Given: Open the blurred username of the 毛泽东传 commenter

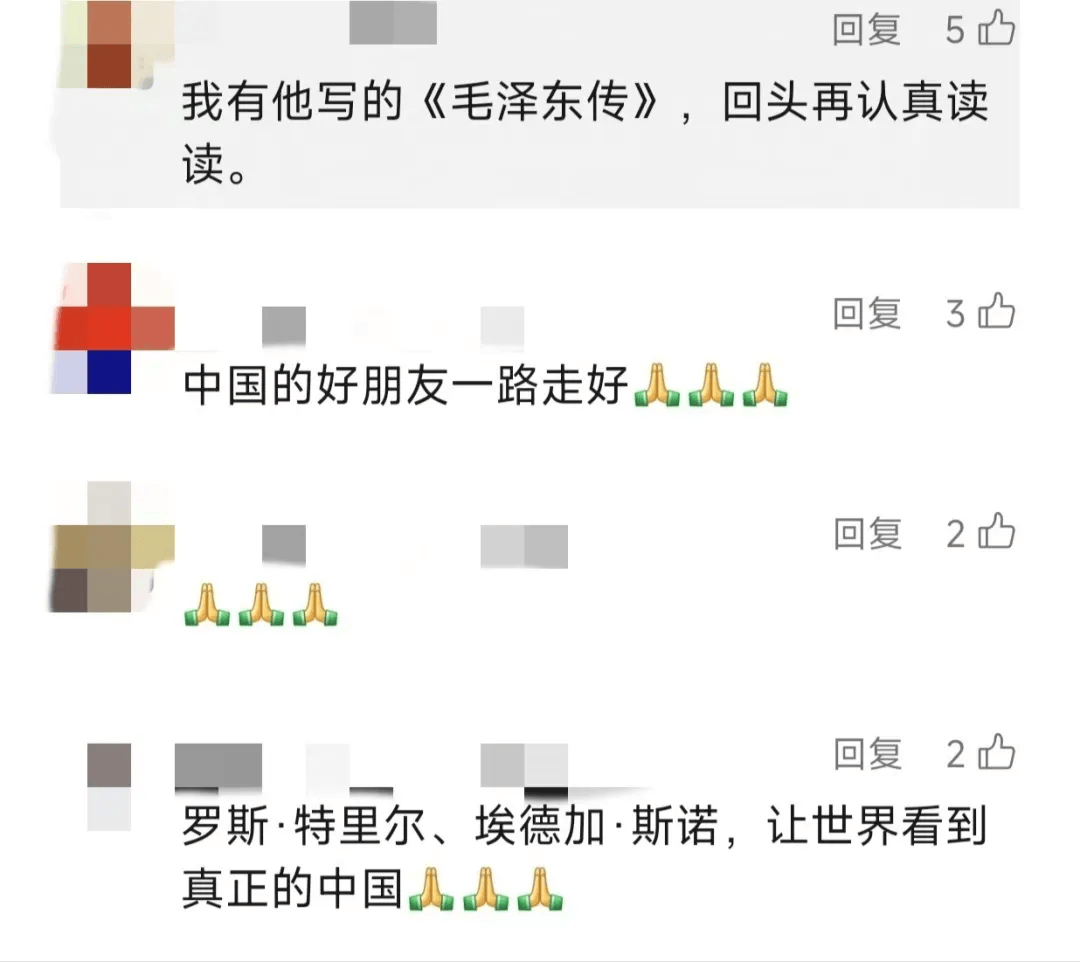Looking at the screenshot, I should (x=393, y=22).
